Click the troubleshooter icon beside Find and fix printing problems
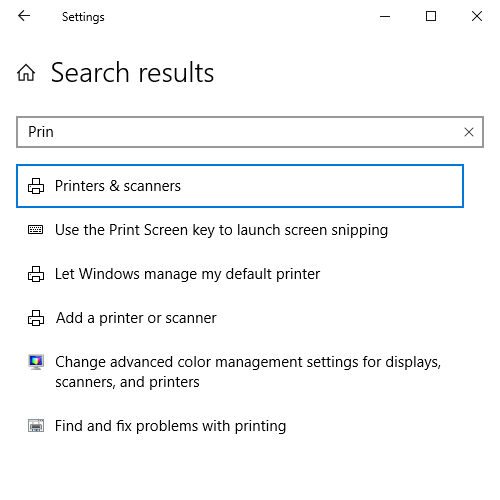 coord(36,426)
